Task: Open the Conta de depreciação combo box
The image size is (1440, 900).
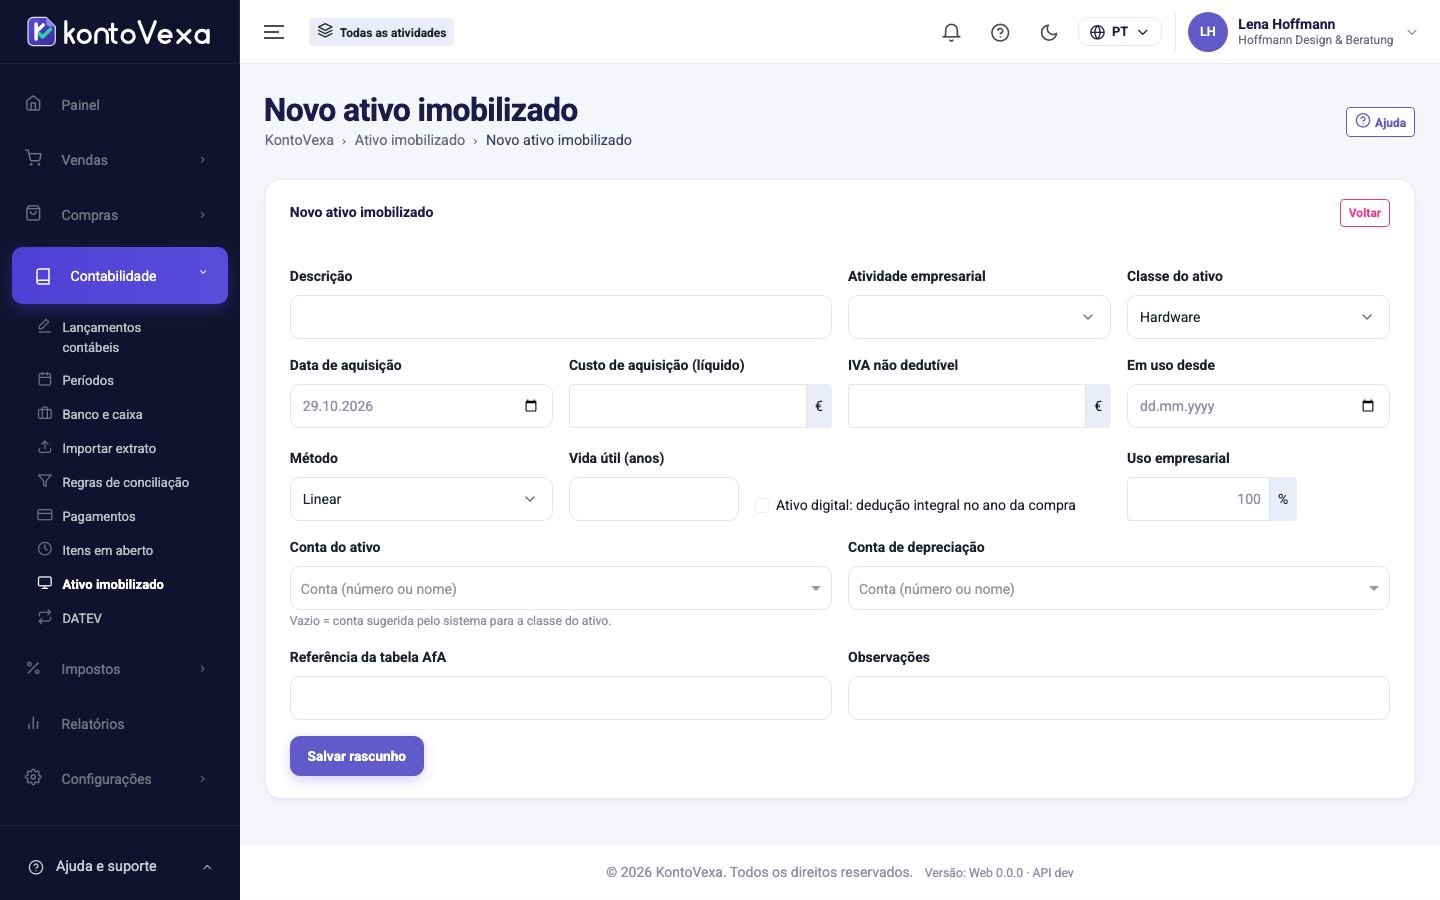Action: coord(1118,588)
